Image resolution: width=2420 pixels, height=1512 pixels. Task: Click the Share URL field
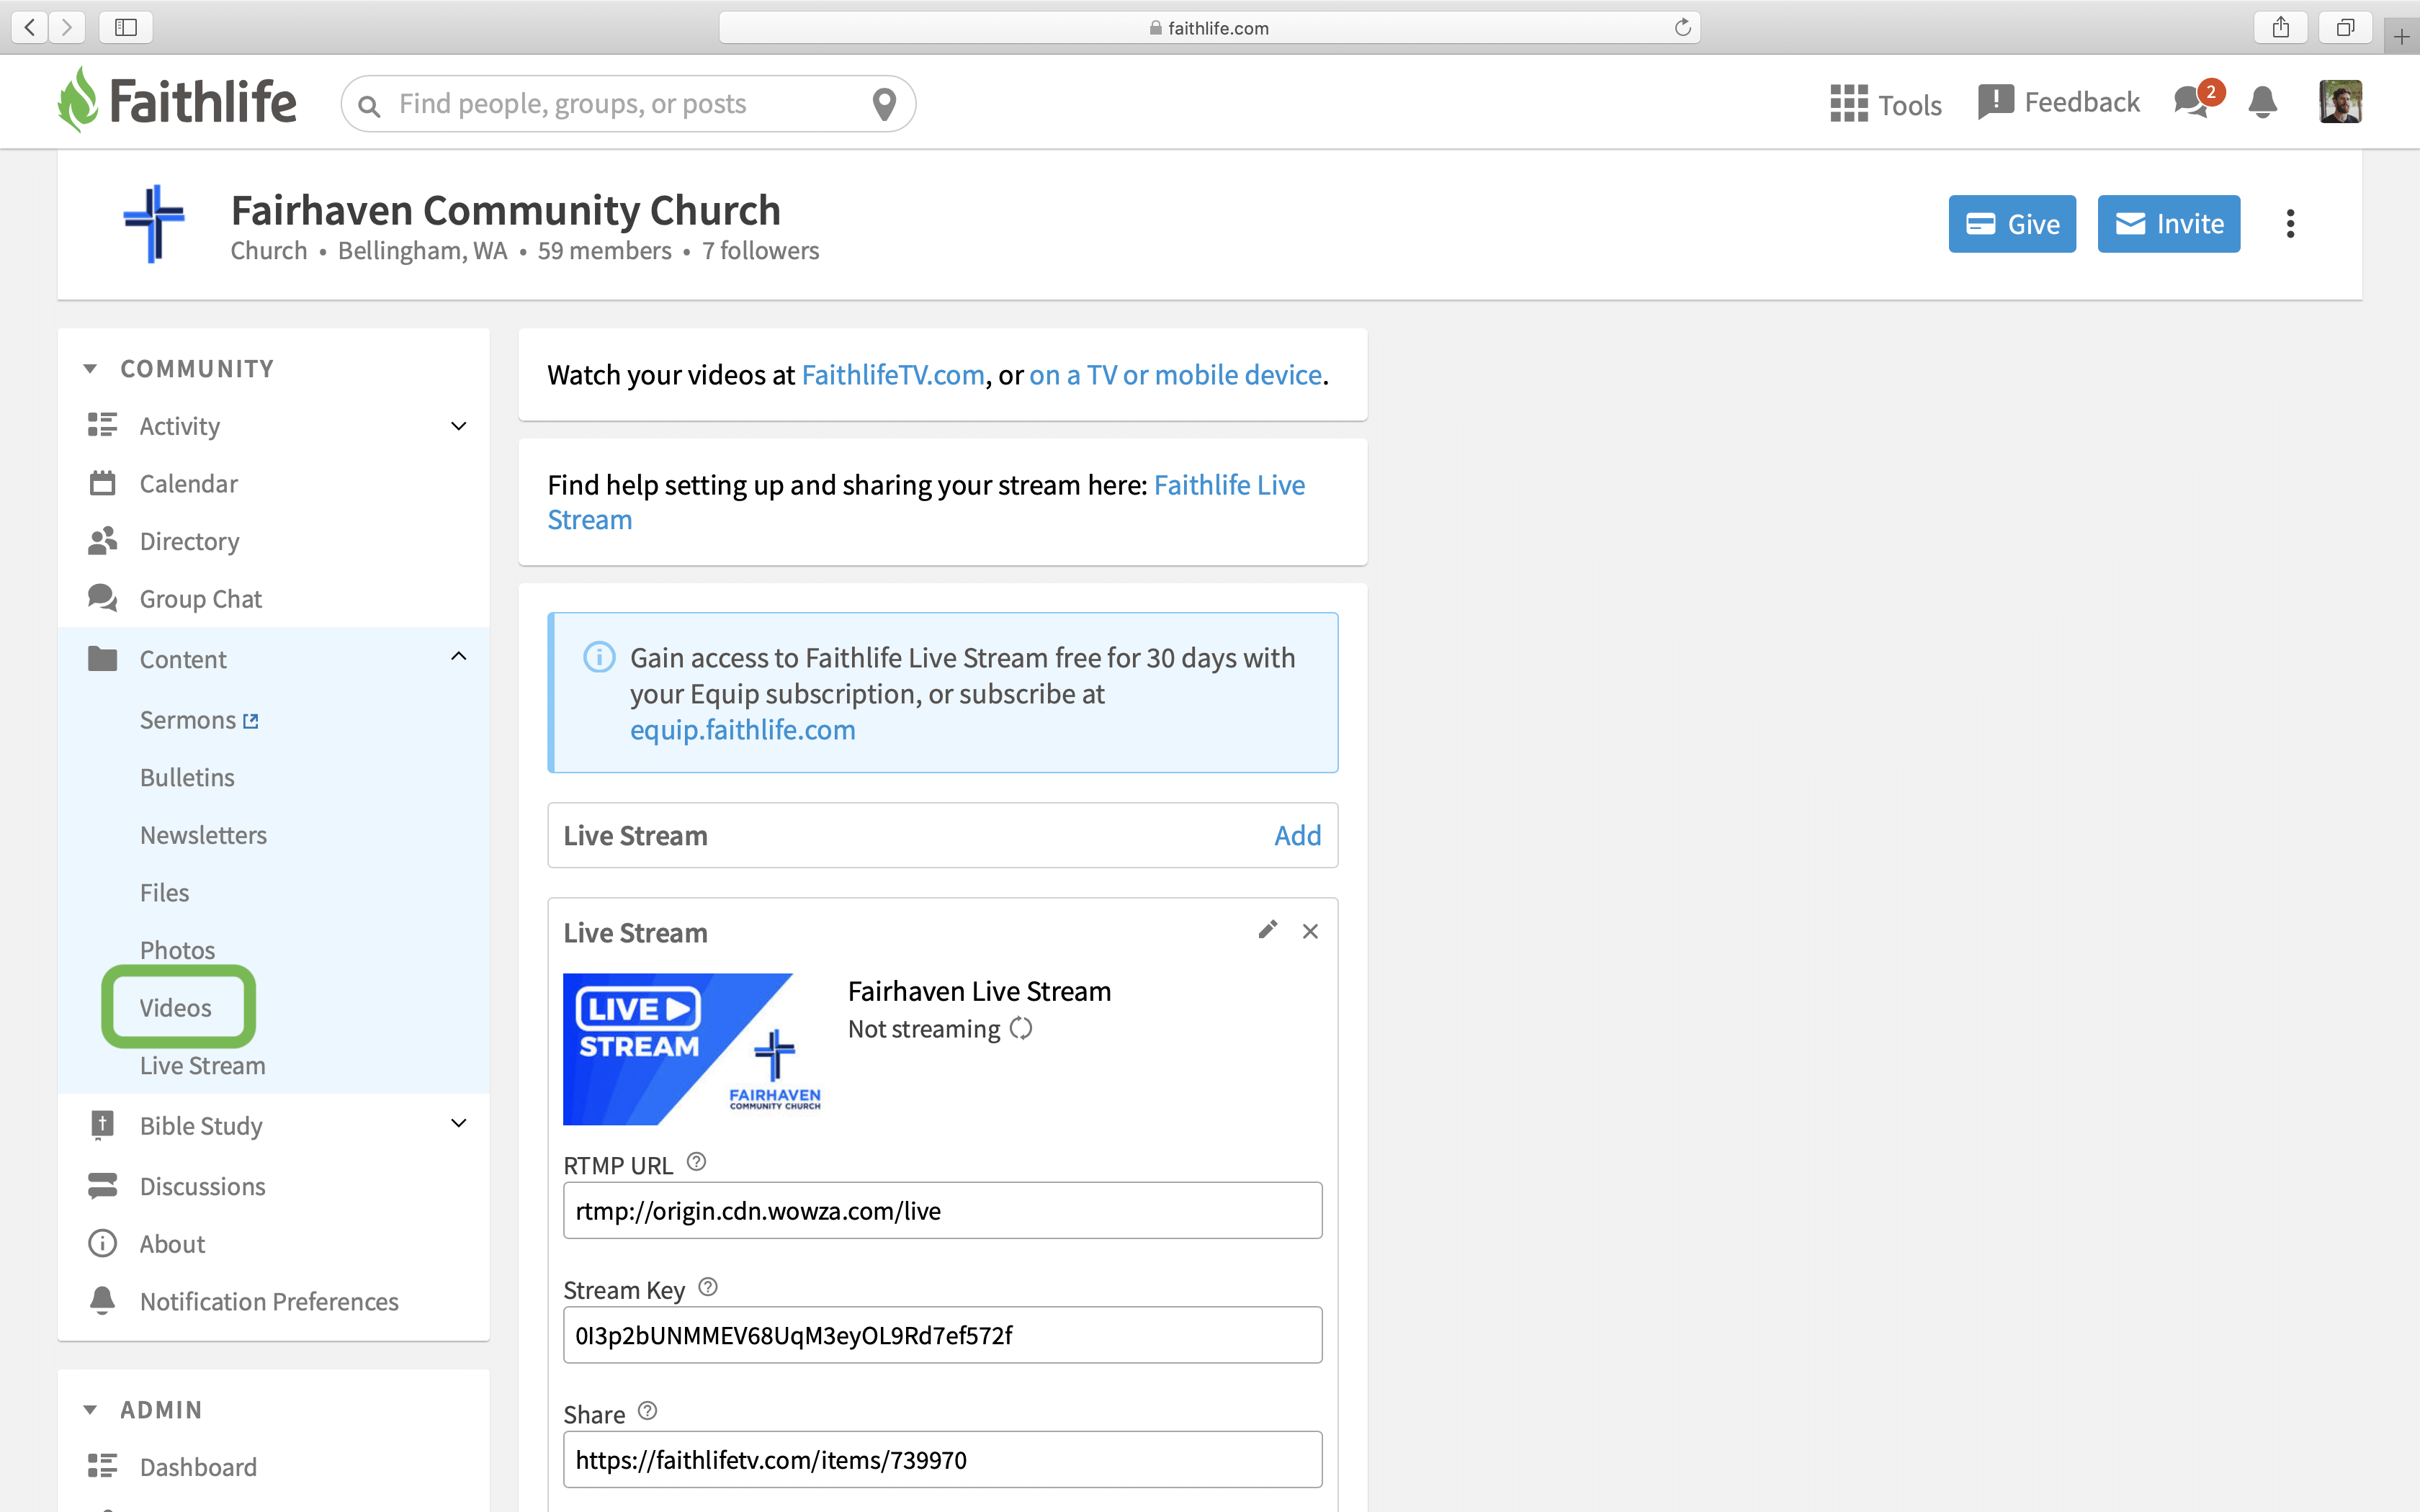pyautogui.click(x=942, y=1459)
